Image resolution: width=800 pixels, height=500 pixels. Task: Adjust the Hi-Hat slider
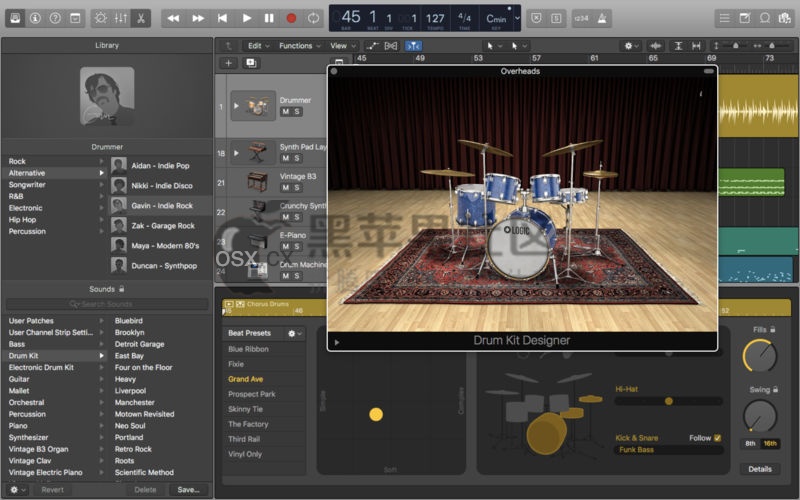point(668,401)
